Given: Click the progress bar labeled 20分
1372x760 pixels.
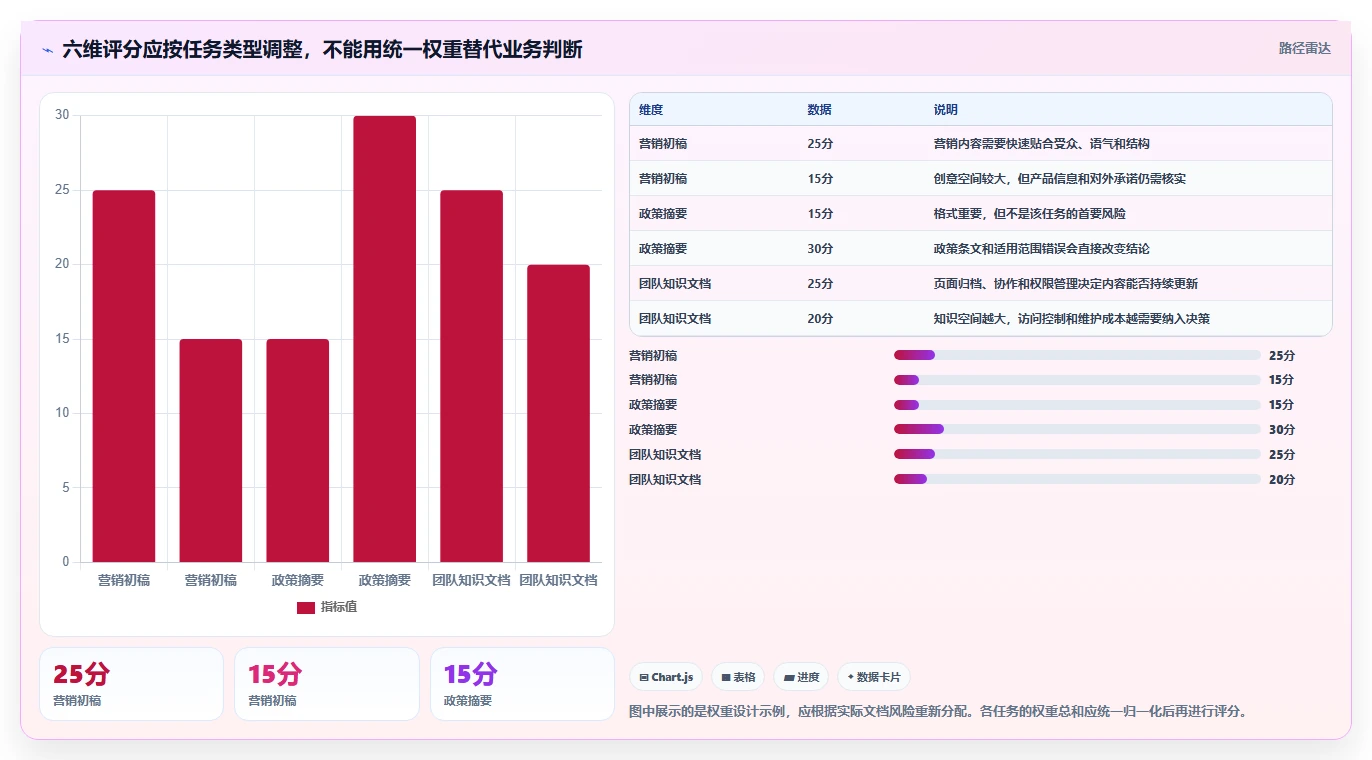Looking at the screenshot, I should [1077, 479].
